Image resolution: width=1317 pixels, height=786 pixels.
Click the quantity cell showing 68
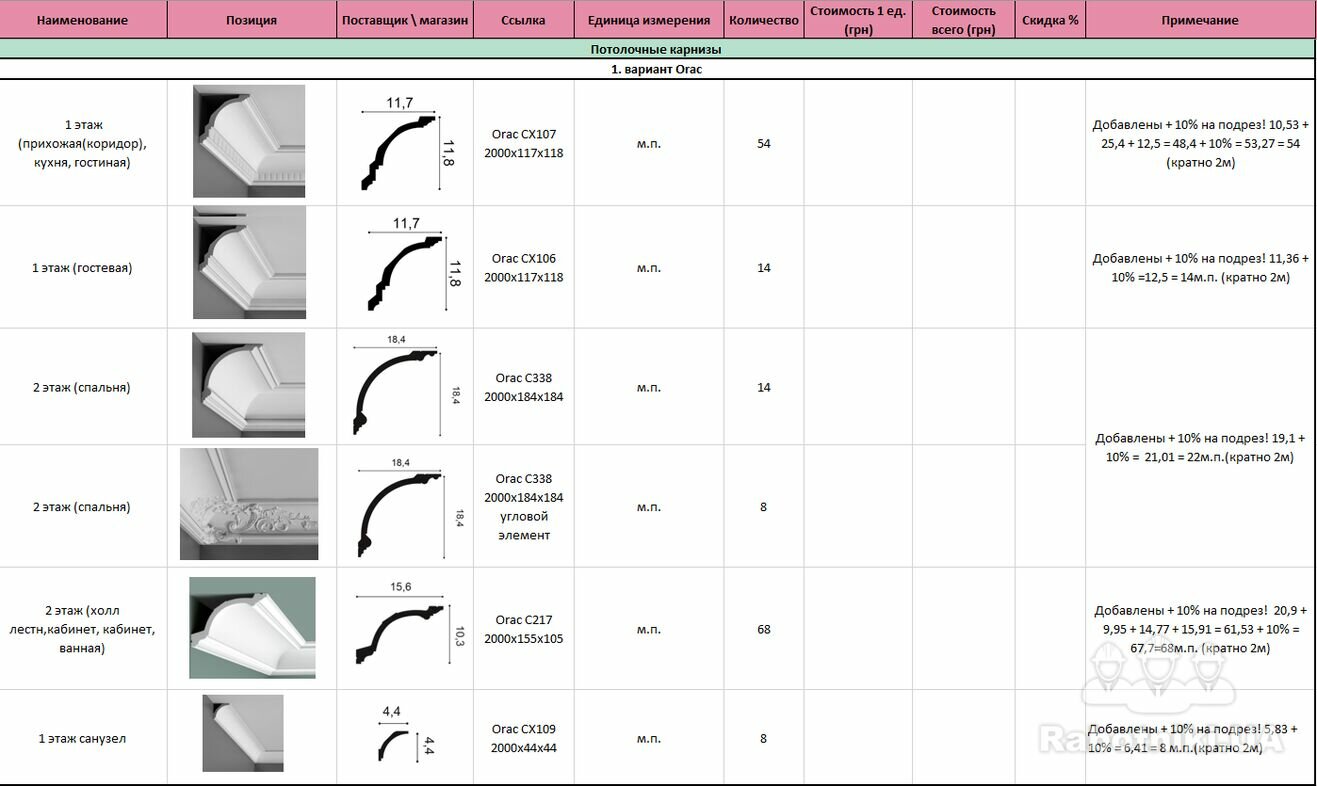(x=763, y=629)
